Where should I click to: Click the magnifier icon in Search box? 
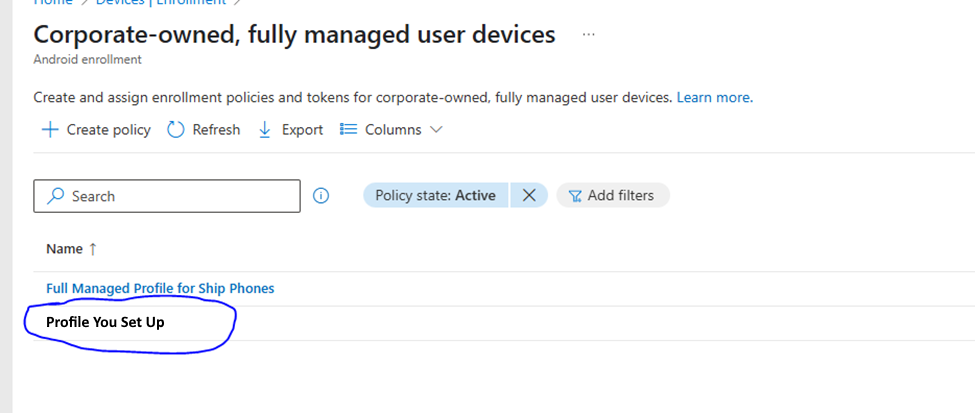56,196
